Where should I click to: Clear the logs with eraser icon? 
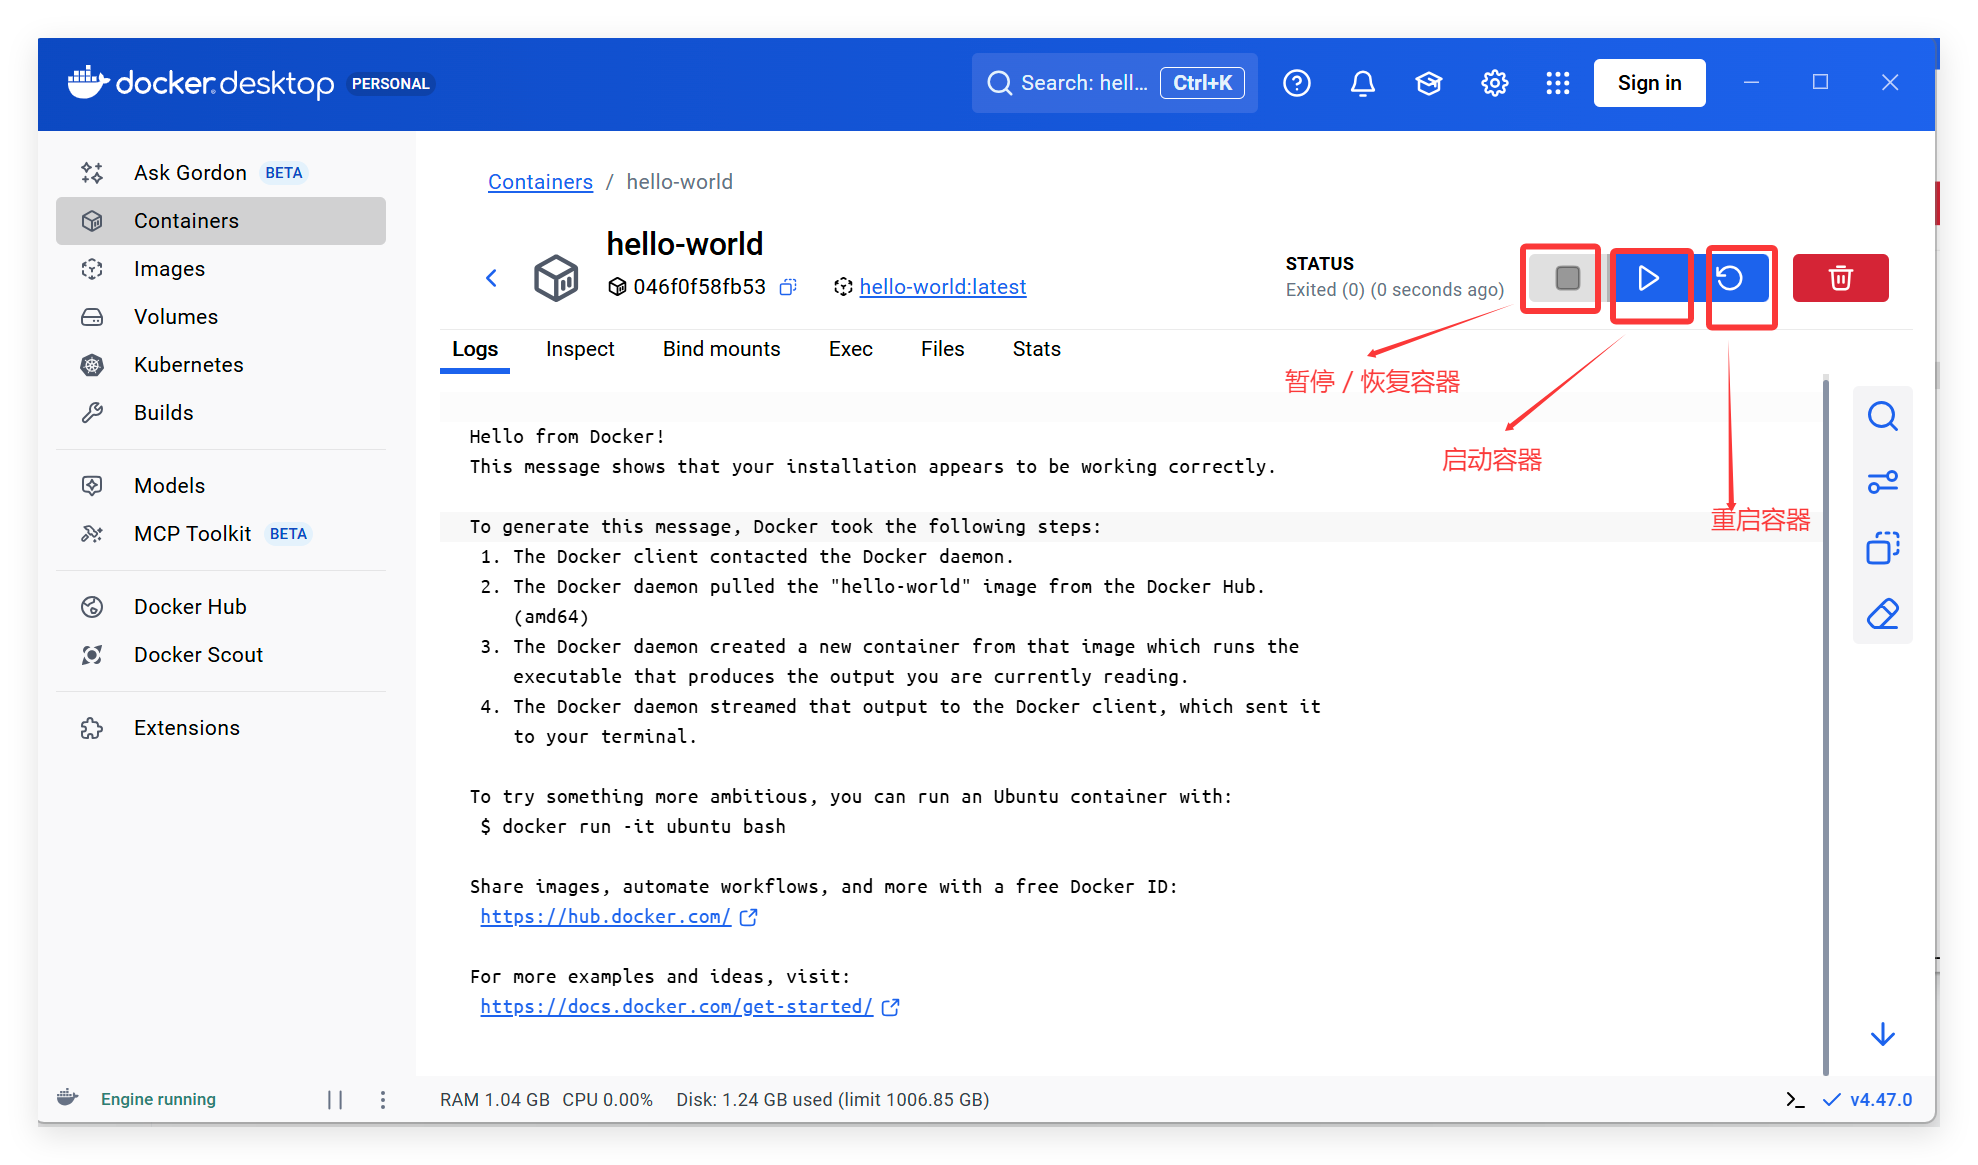[1882, 614]
